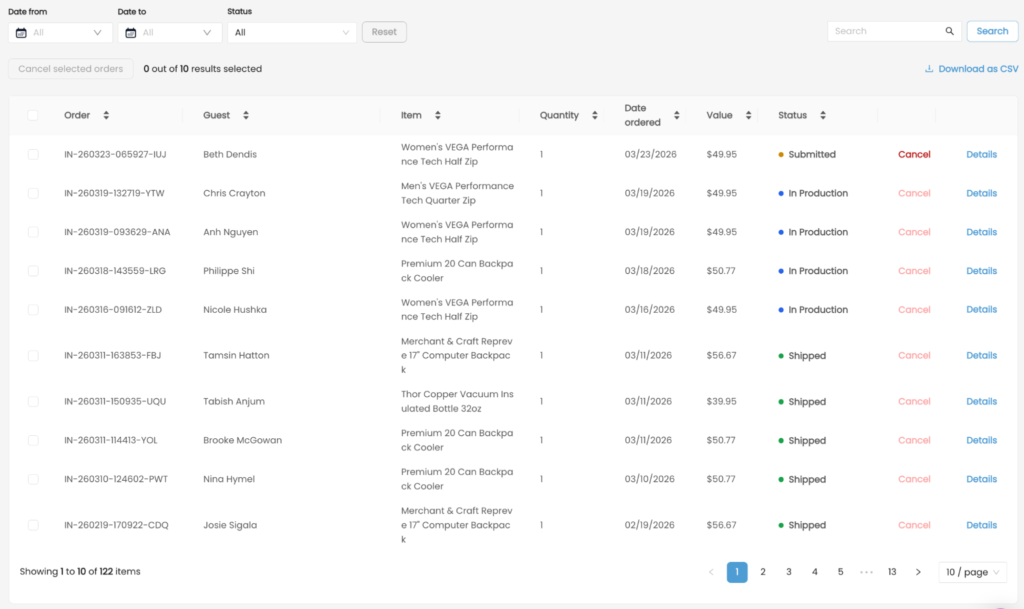The image size is (1024, 609).
Task: Click the Order column sort icon
Action: (106, 116)
